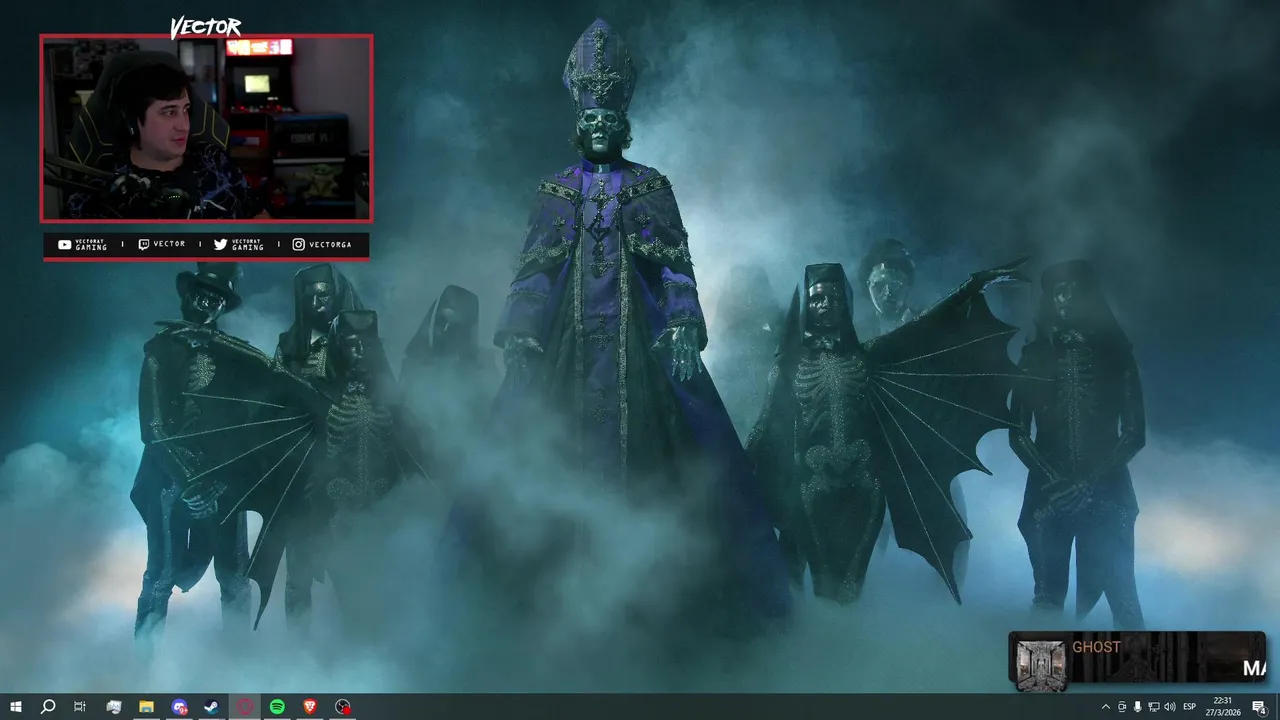Open the clock and calendar showing 22:31
The width and height of the screenshot is (1280, 720).
[1222, 707]
